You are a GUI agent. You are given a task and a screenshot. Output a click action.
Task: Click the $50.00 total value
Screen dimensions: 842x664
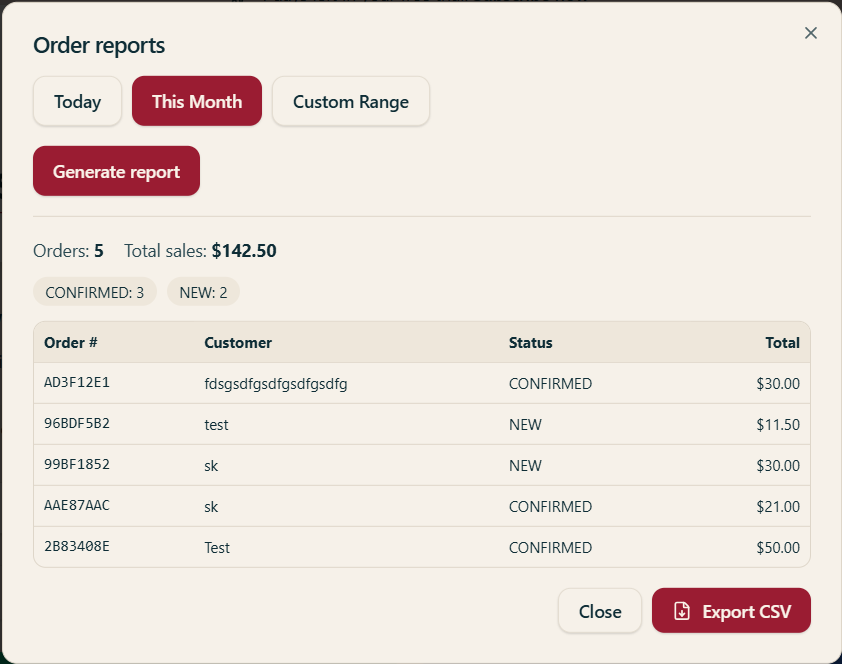tap(778, 548)
